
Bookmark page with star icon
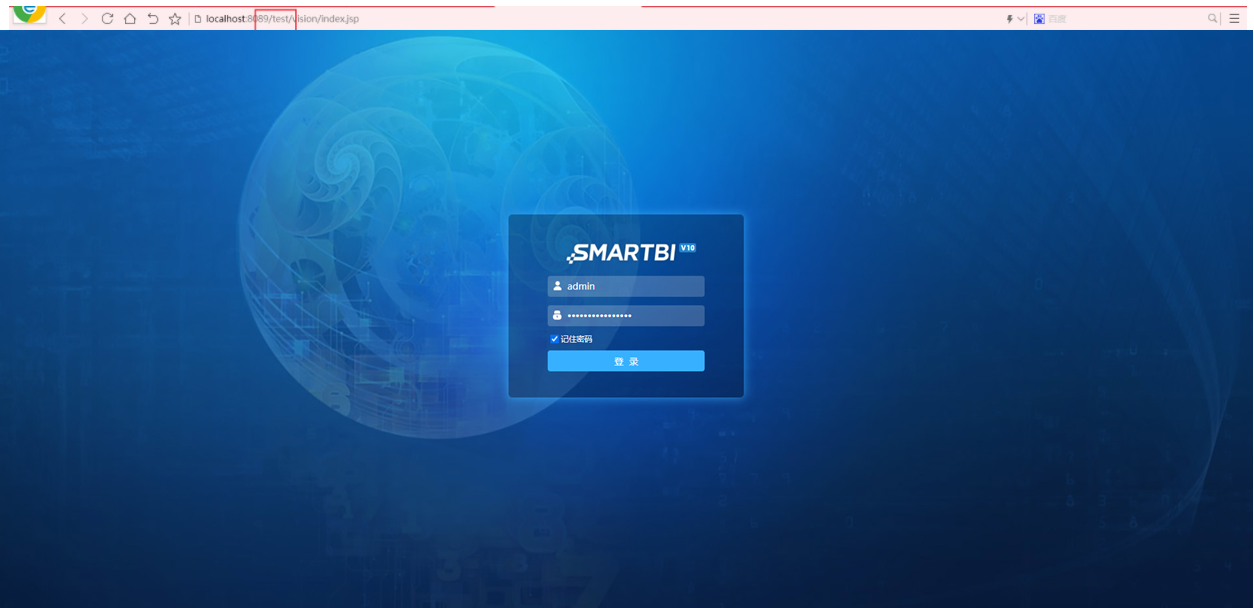175,19
